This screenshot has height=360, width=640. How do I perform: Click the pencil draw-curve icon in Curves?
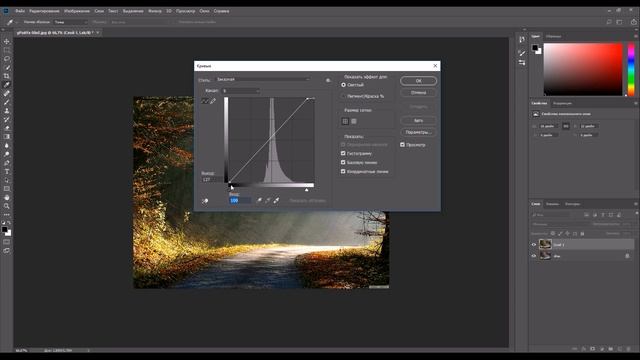tap(213, 101)
